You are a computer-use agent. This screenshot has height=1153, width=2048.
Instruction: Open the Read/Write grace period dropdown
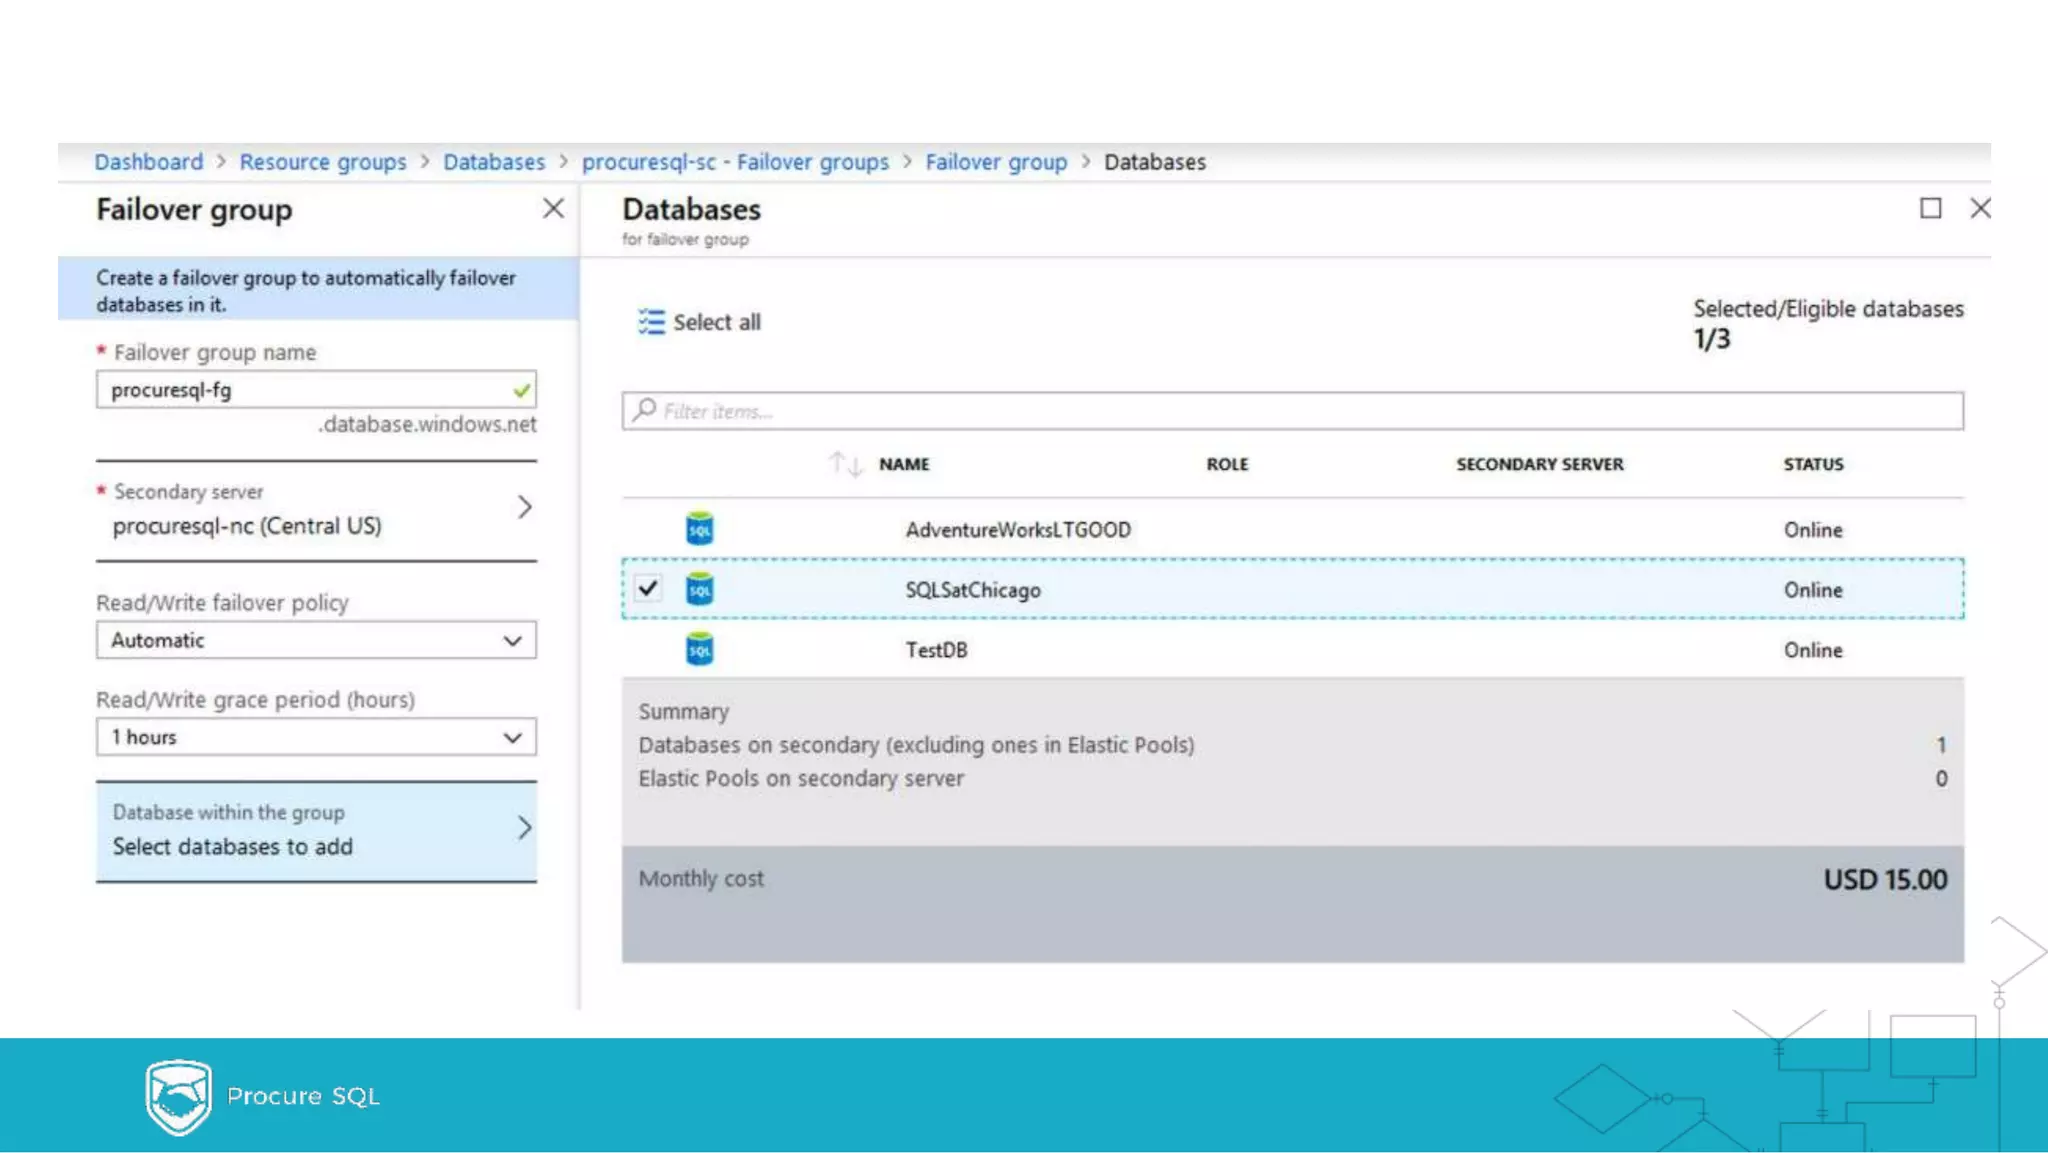click(316, 737)
